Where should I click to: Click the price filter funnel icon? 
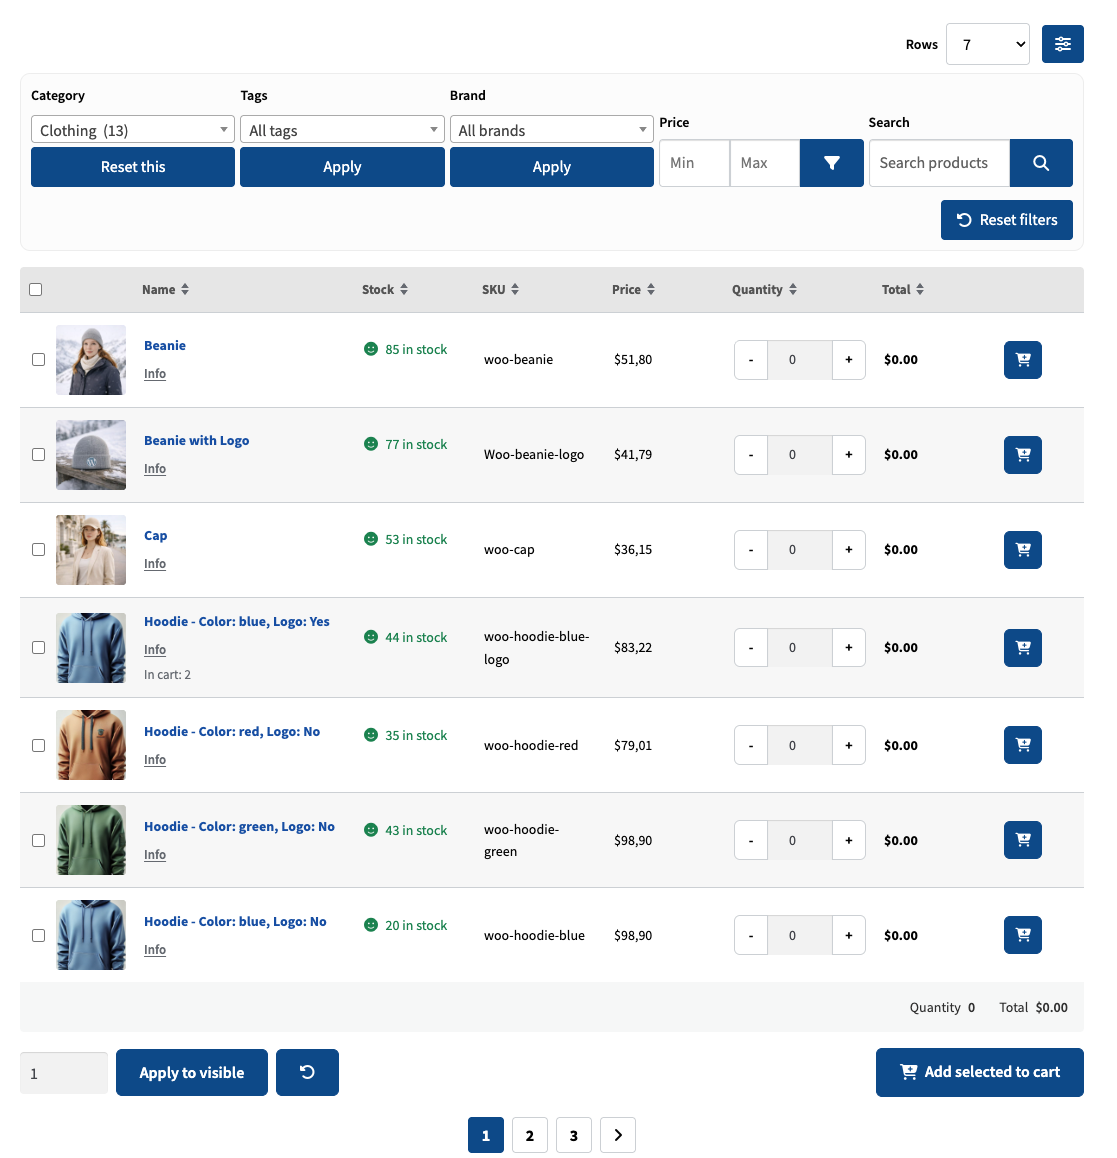click(x=831, y=163)
